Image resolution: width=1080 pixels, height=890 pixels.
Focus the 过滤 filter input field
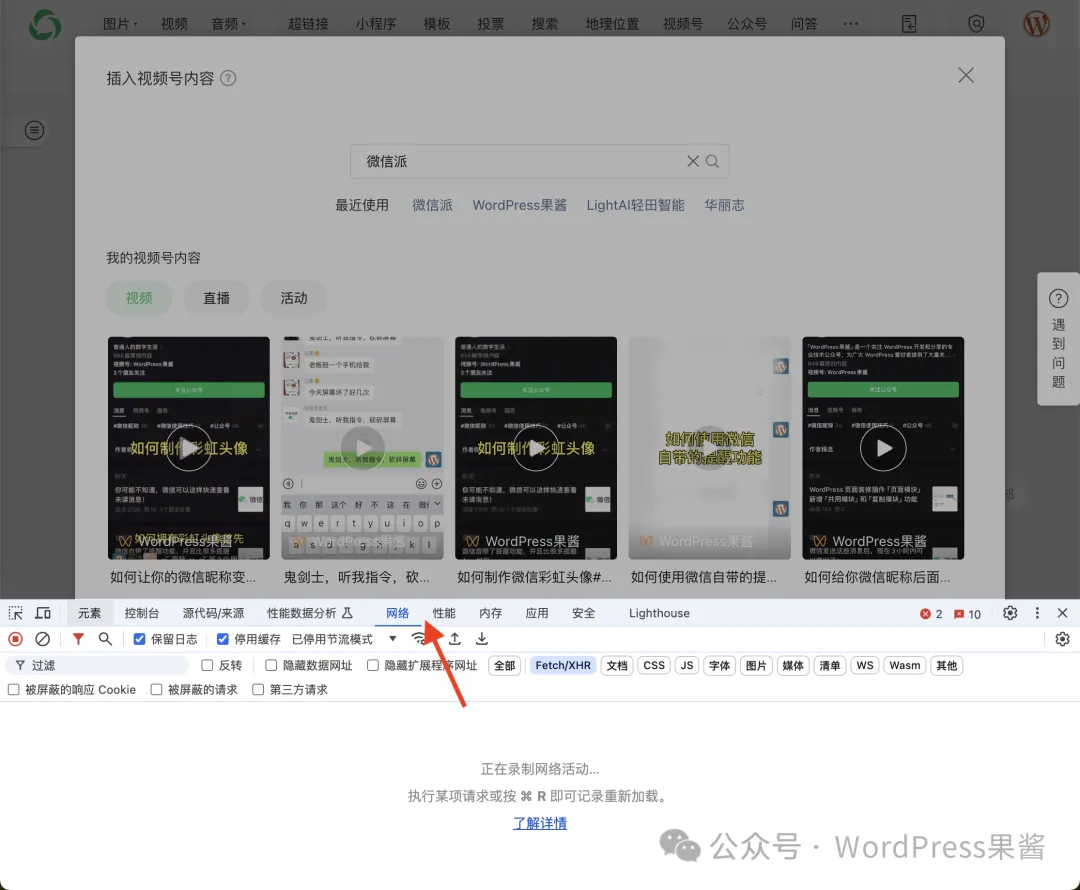(x=98, y=665)
